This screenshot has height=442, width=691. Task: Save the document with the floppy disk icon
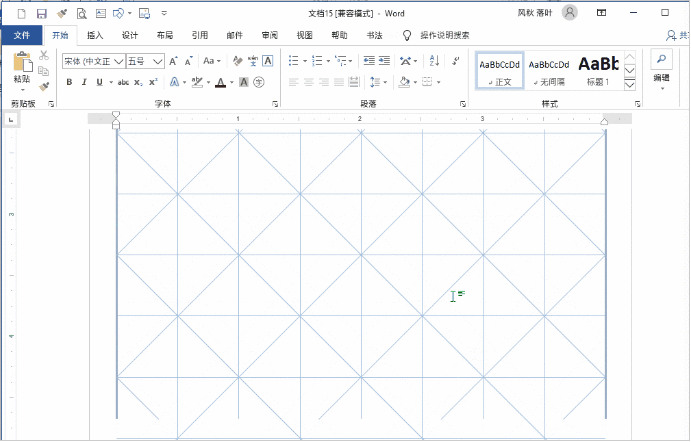tap(41, 14)
